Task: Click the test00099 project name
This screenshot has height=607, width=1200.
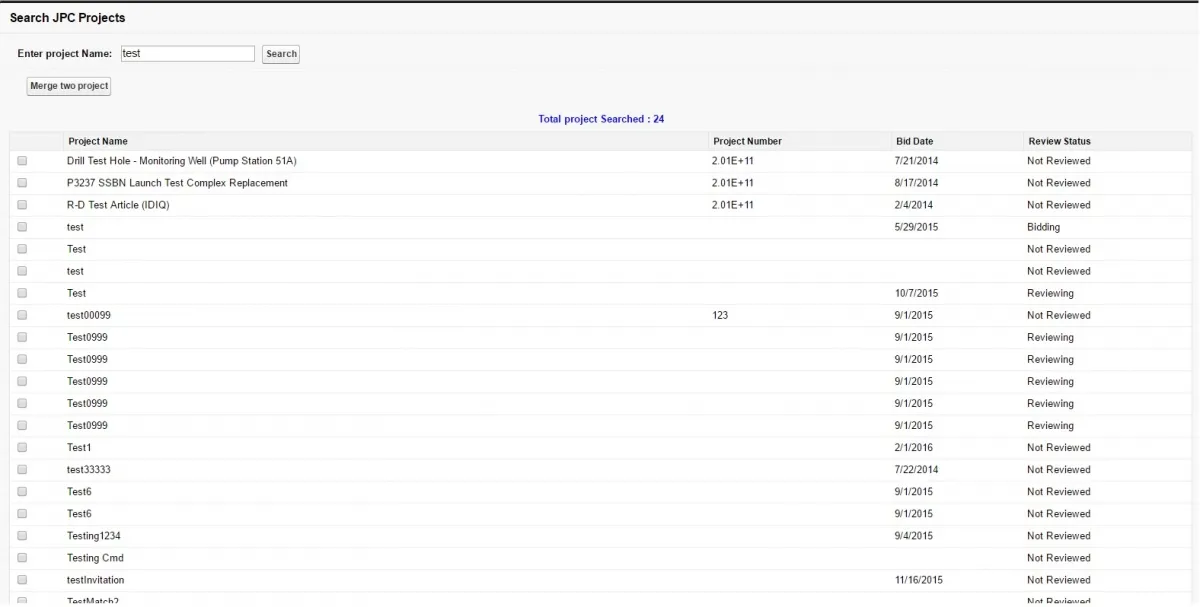Action: 89,315
